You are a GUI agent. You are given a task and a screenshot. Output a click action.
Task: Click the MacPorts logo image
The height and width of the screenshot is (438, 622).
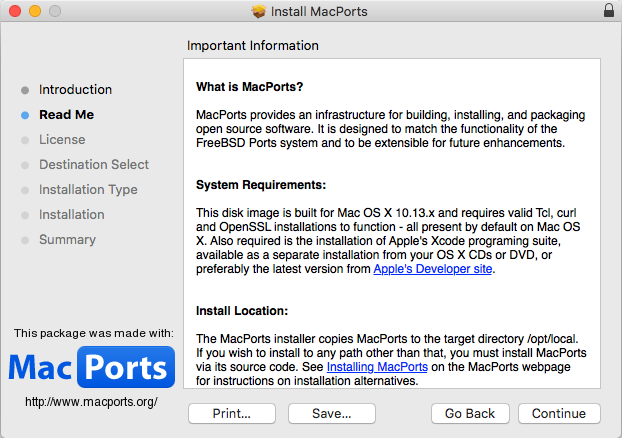[x=91, y=368]
